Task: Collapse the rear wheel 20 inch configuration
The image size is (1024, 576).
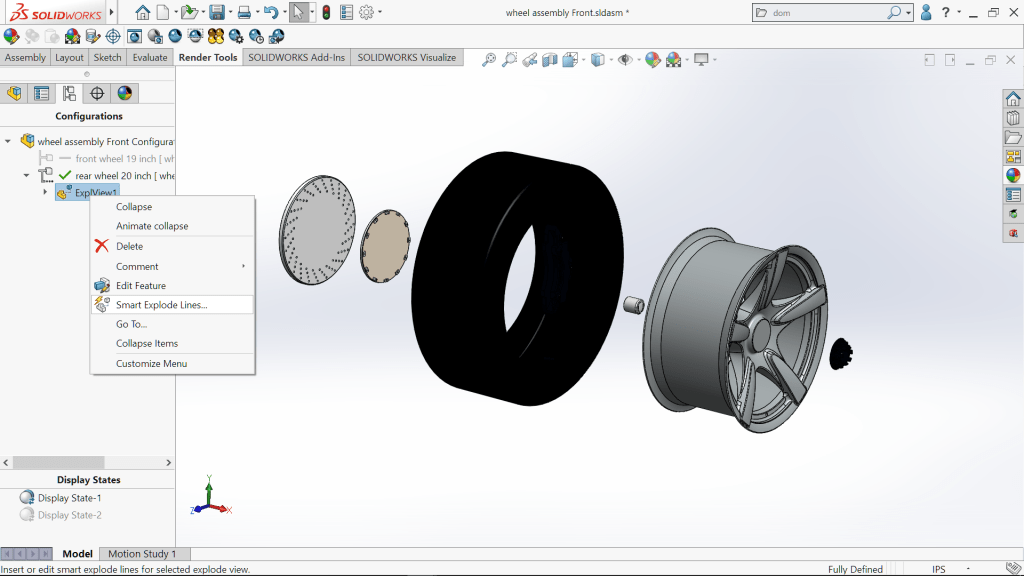Action: [x=27, y=175]
